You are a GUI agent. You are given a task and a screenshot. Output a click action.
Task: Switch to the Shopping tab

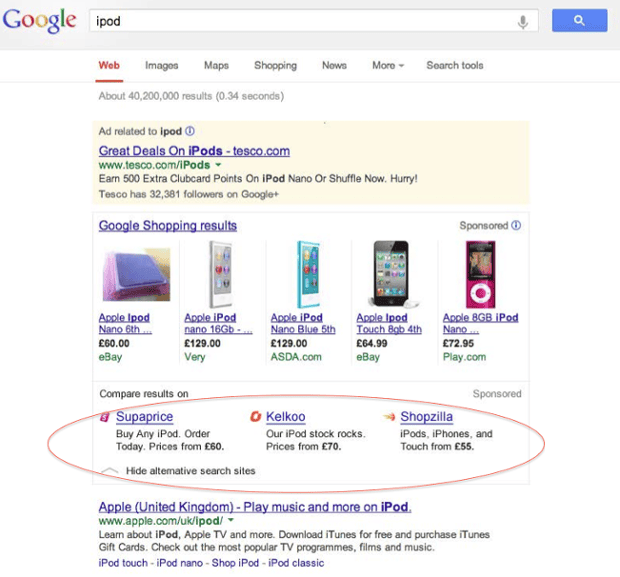(x=275, y=66)
